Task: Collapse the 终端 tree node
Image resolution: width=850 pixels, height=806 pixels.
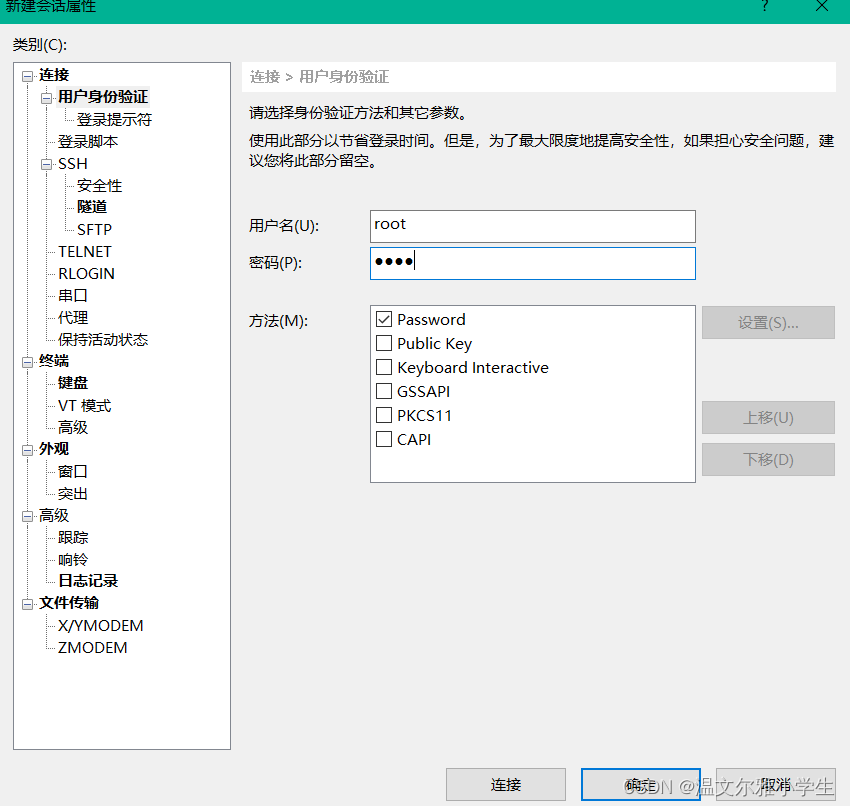Action: coord(27,362)
